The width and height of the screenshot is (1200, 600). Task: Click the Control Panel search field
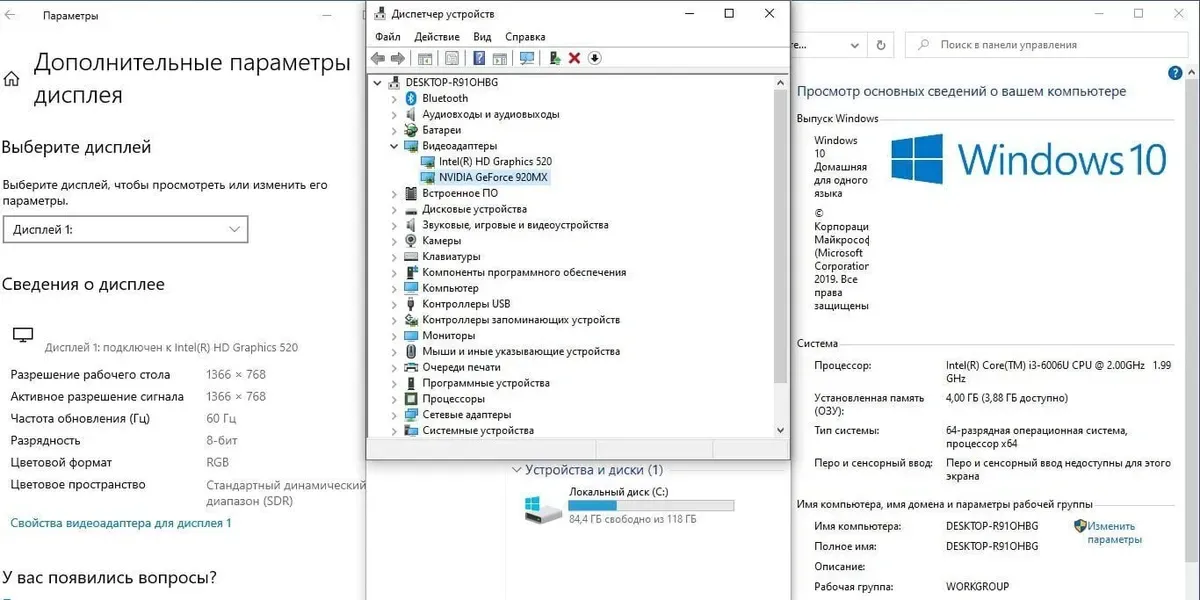tap(1040, 45)
